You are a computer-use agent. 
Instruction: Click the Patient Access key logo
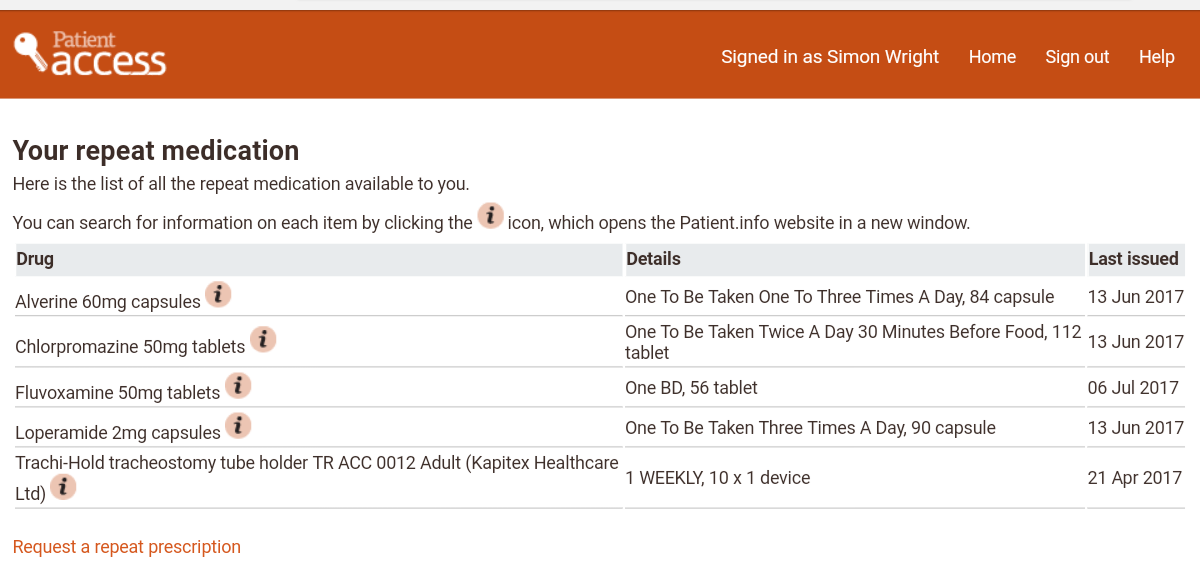[88, 54]
